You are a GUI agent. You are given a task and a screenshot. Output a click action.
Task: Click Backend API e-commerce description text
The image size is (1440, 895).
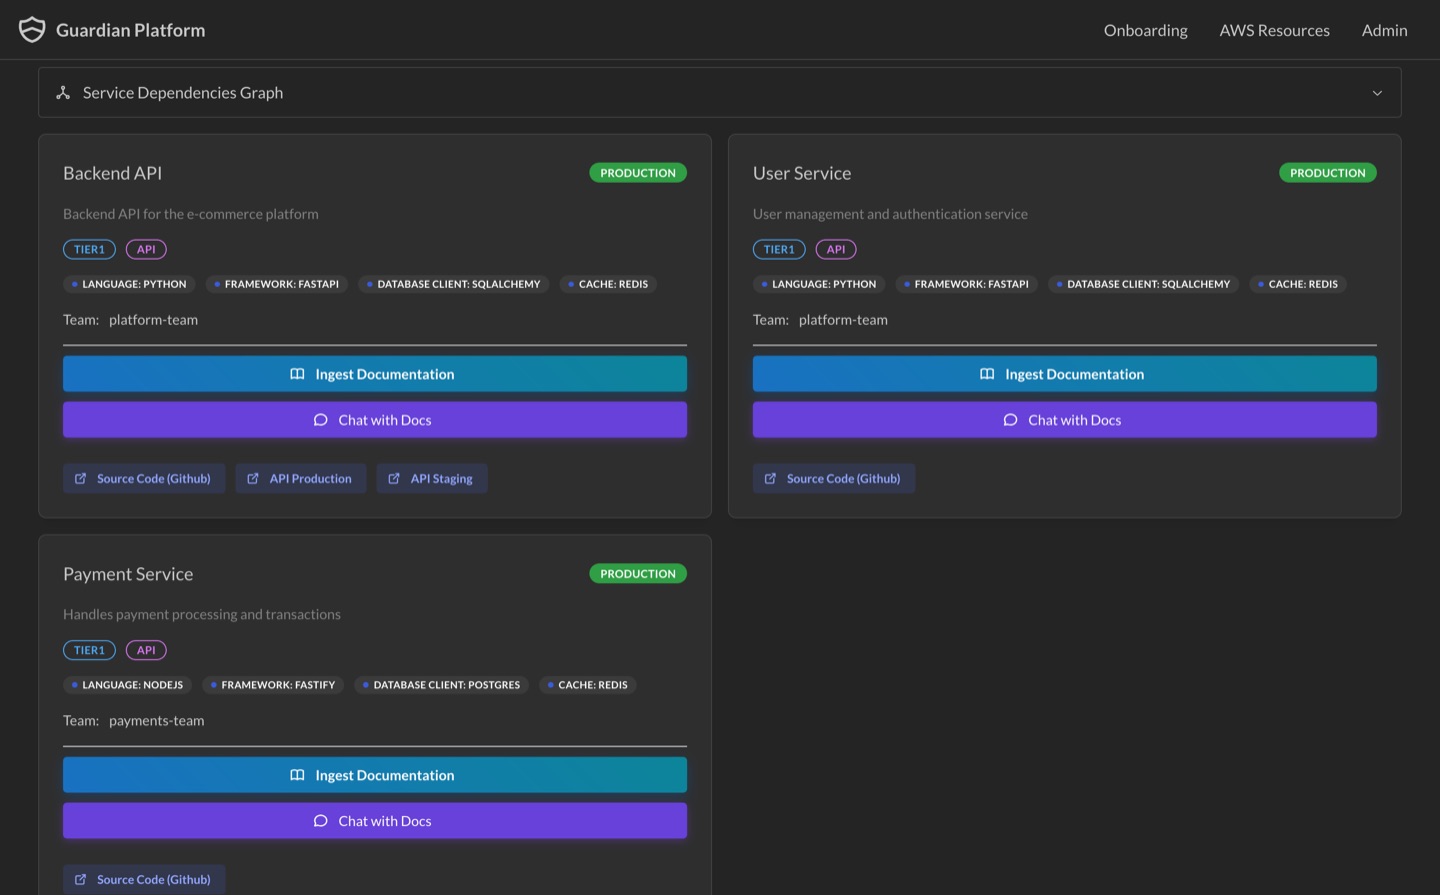point(191,214)
